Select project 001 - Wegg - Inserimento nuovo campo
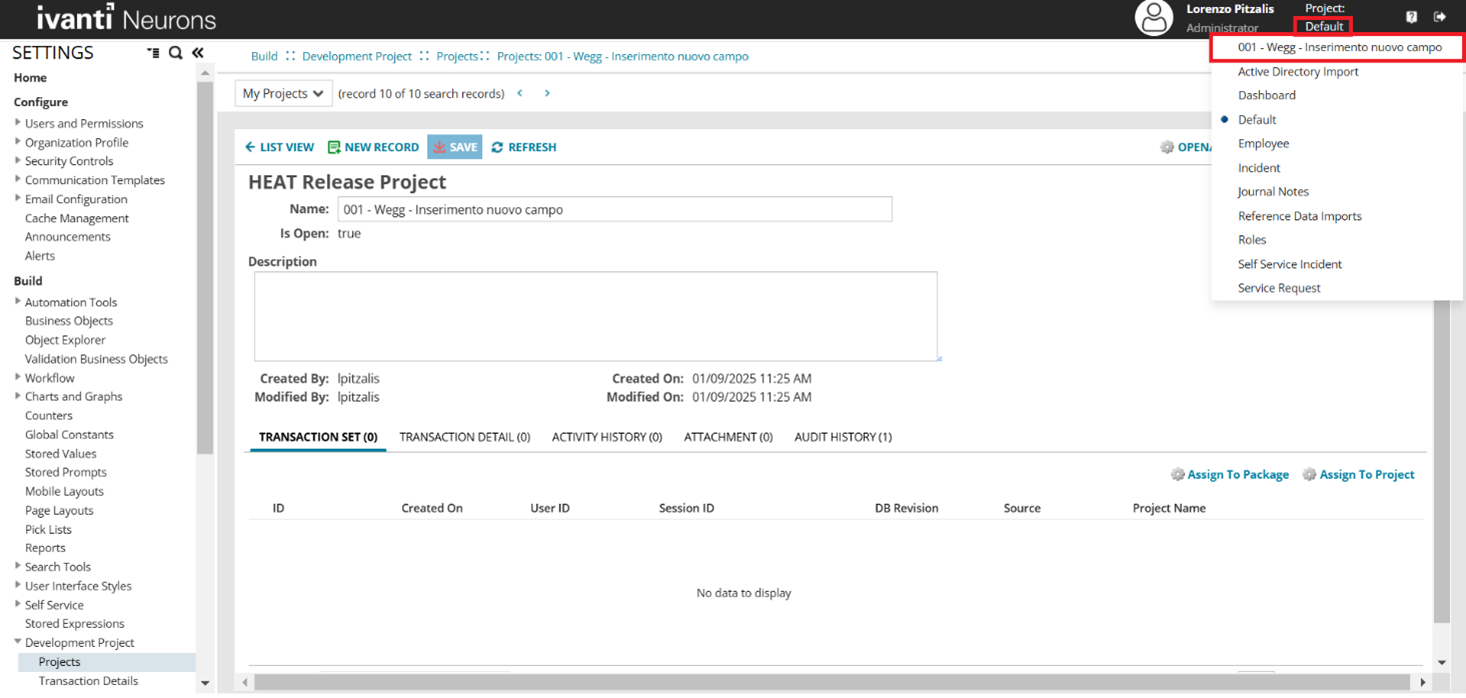 pyautogui.click(x=1338, y=47)
